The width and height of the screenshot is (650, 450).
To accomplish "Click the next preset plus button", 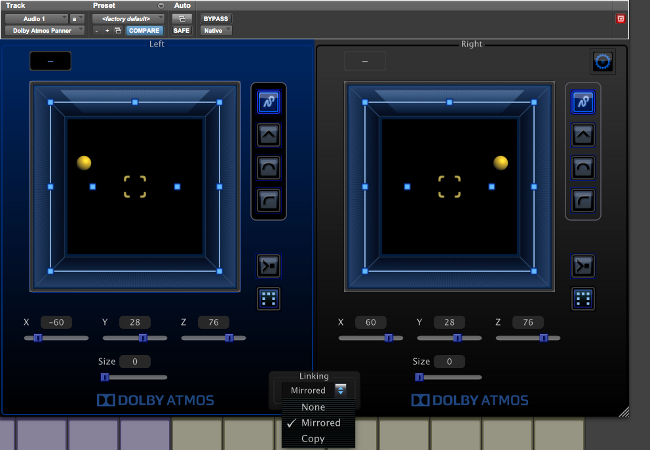I will tap(107, 31).
